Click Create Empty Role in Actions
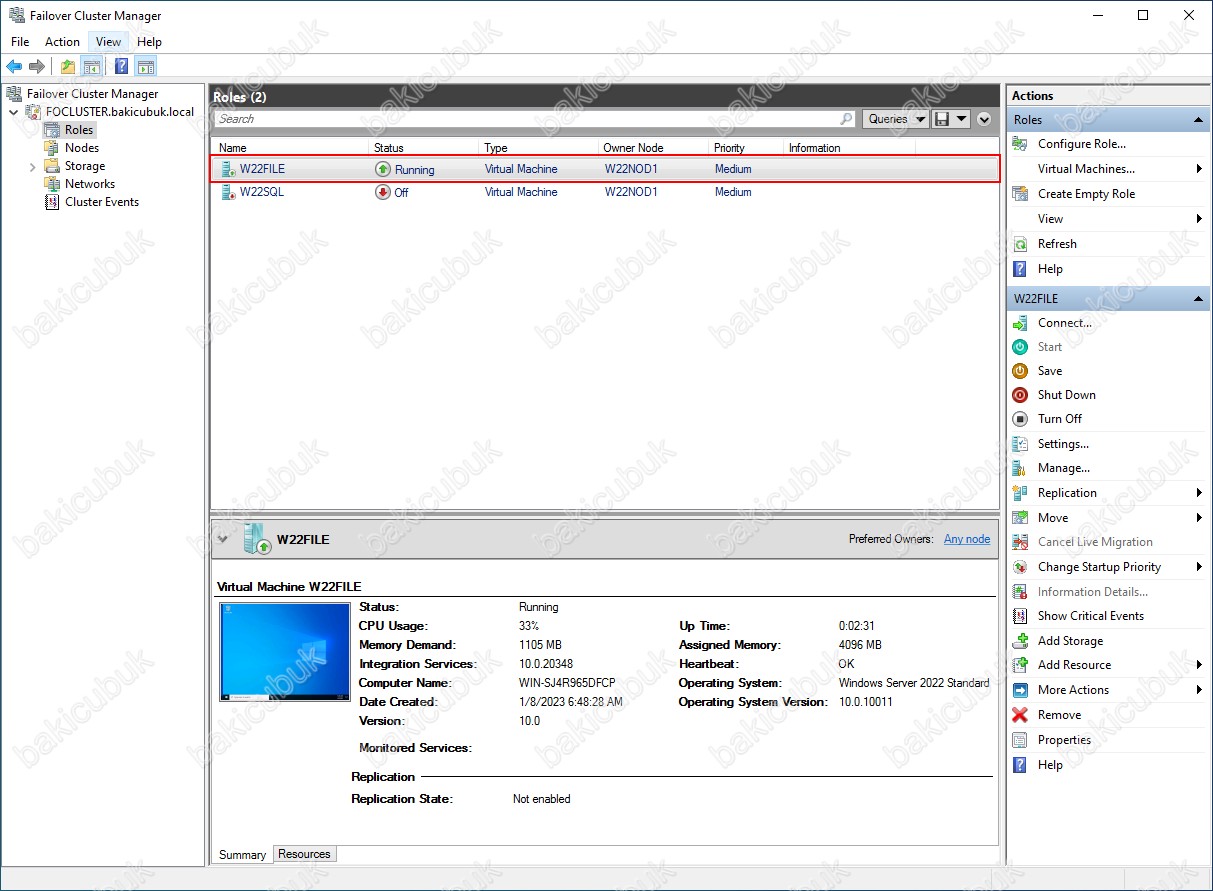 point(1086,194)
